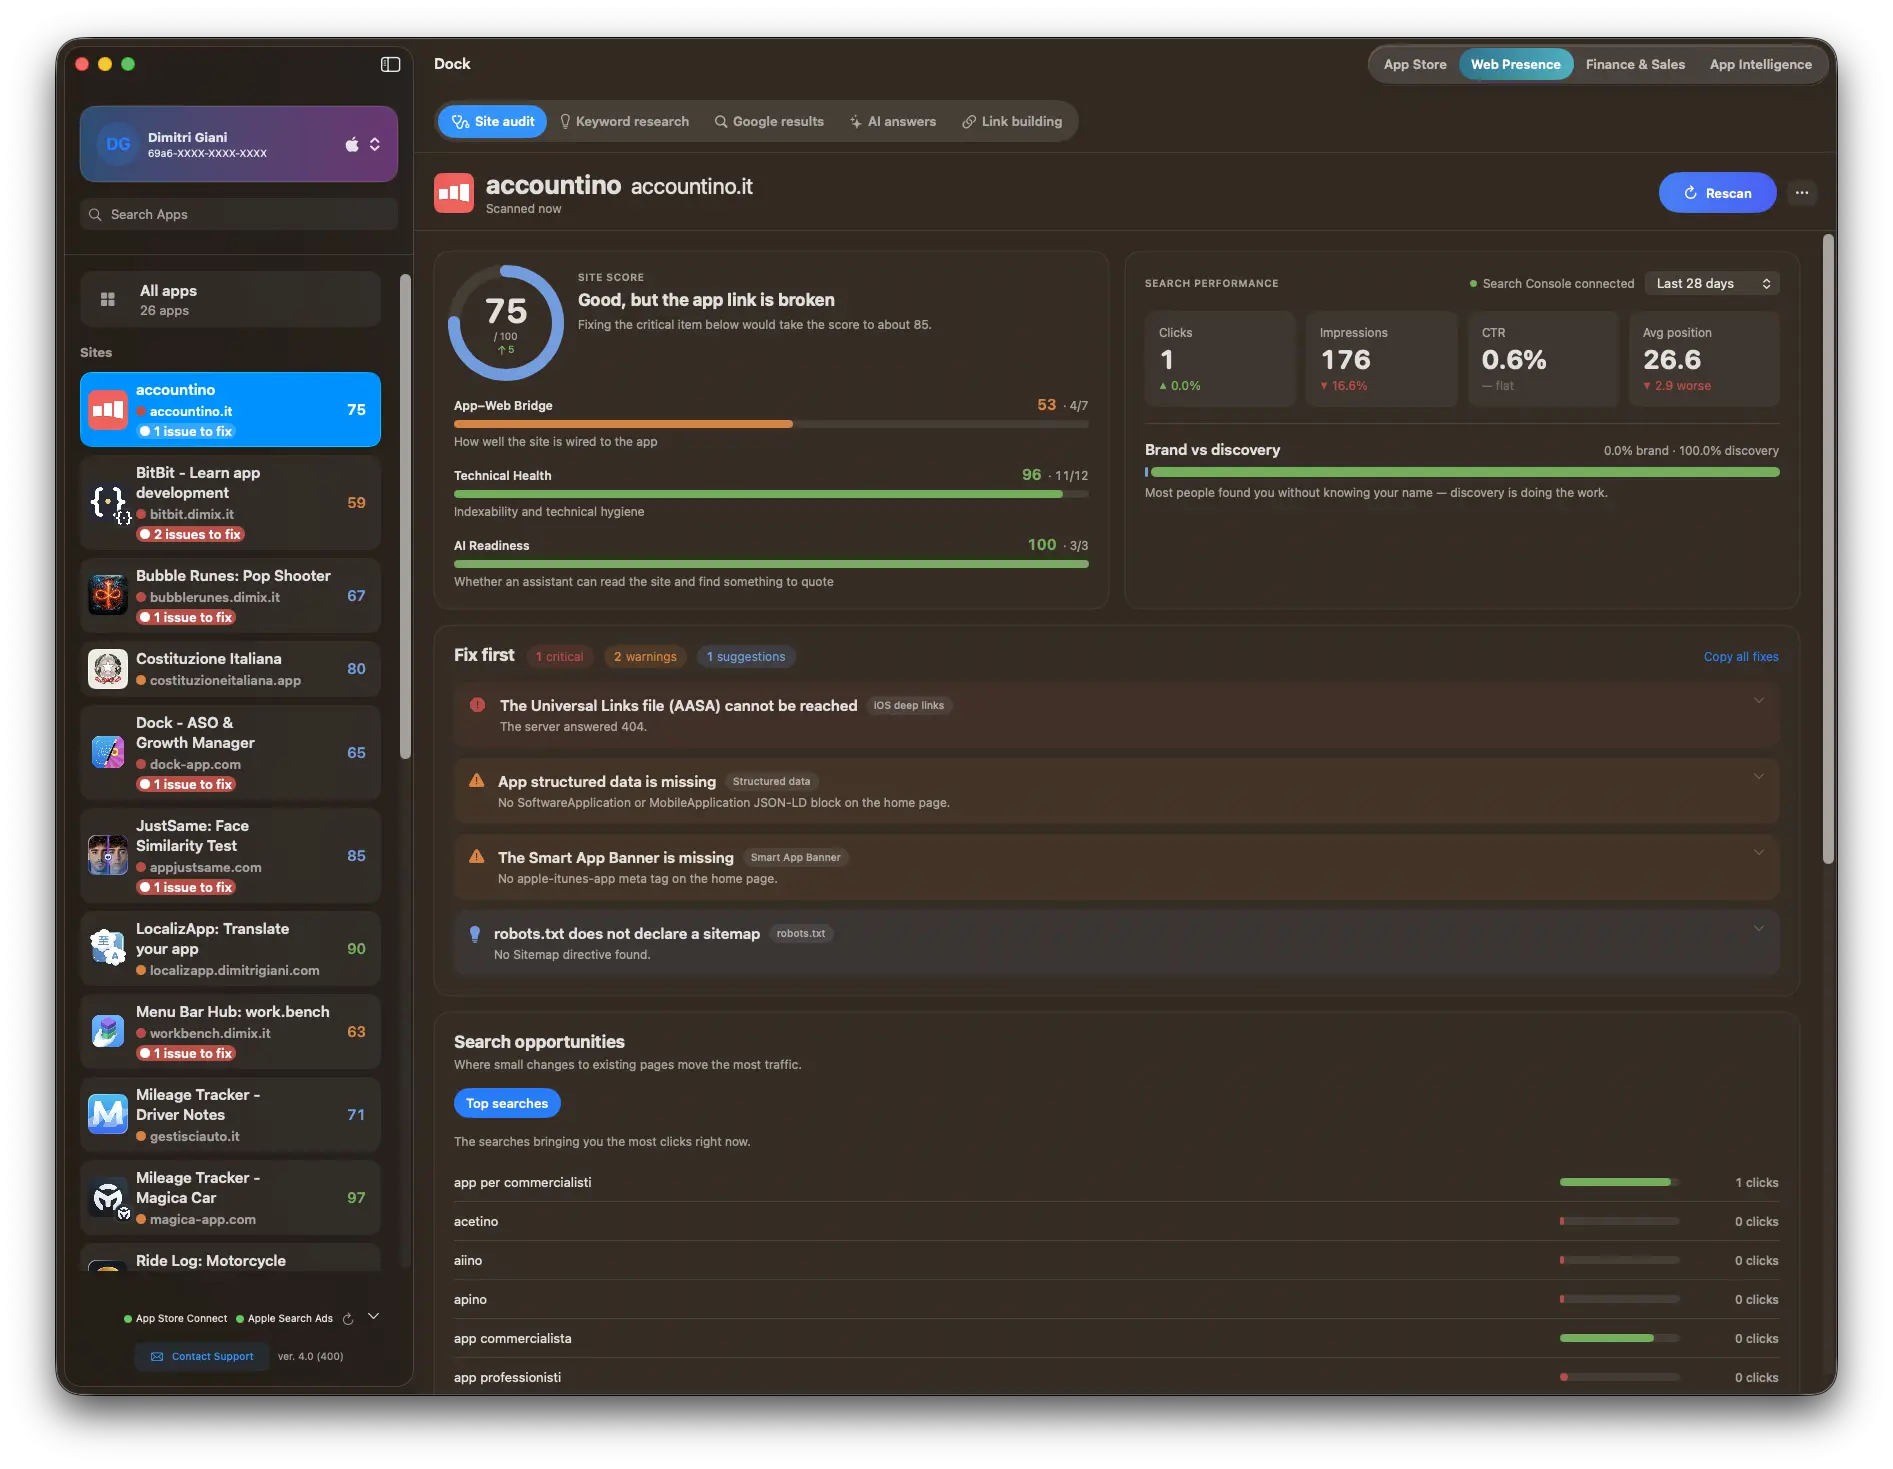The height and width of the screenshot is (1469, 1893).
Task: Click the All apps grid icon
Action: pos(108,299)
